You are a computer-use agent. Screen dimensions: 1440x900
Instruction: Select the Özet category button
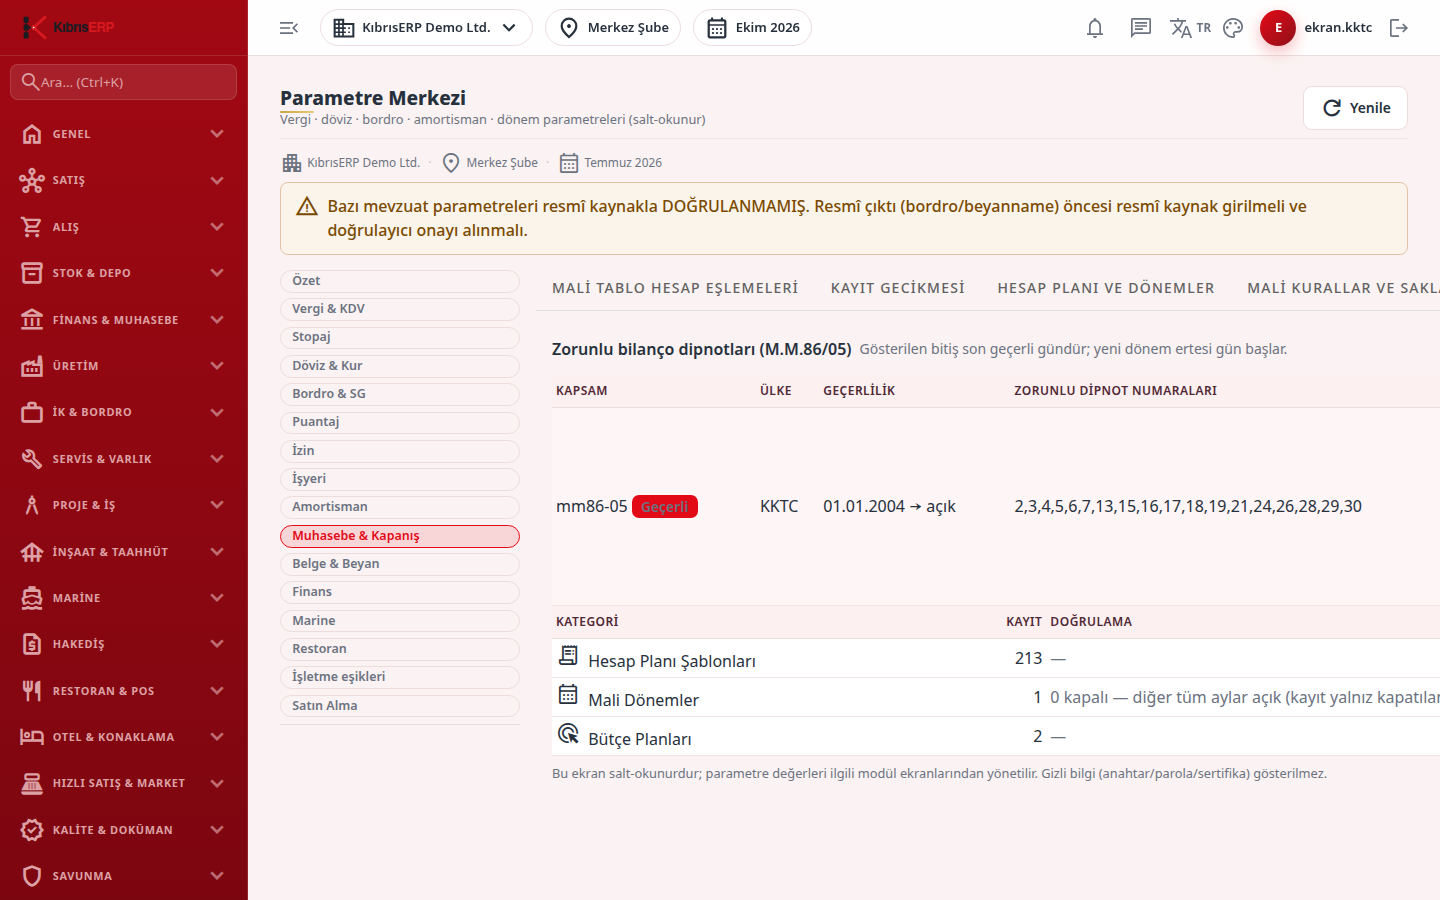click(400, 281)
